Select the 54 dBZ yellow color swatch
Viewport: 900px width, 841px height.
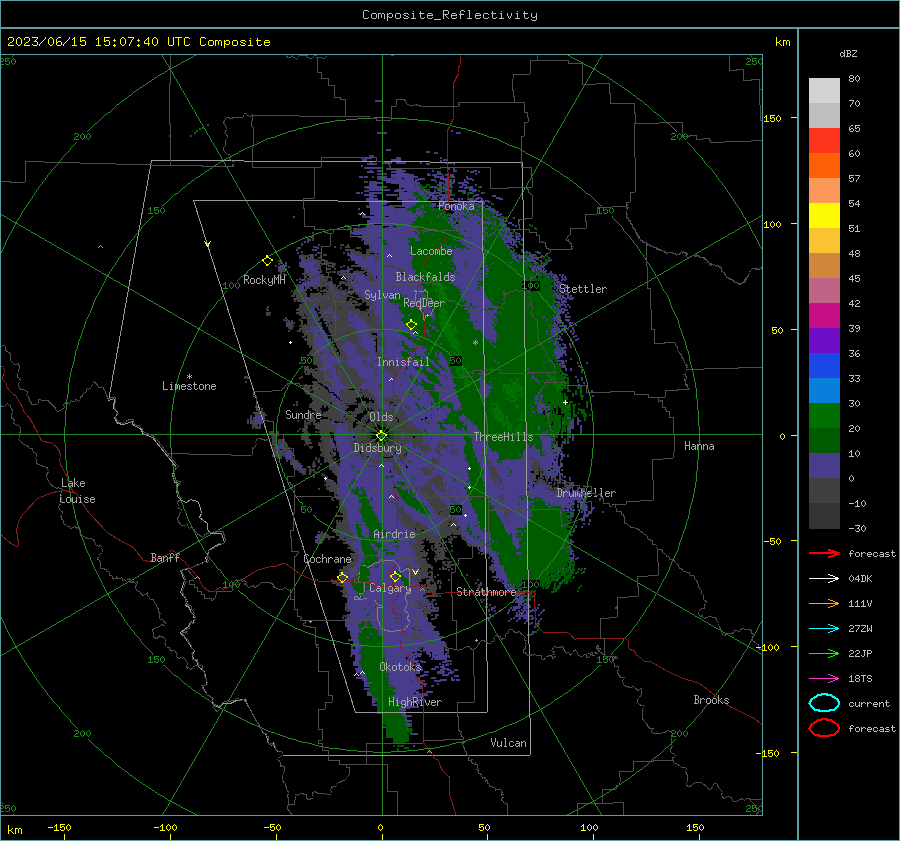point(824,216)
